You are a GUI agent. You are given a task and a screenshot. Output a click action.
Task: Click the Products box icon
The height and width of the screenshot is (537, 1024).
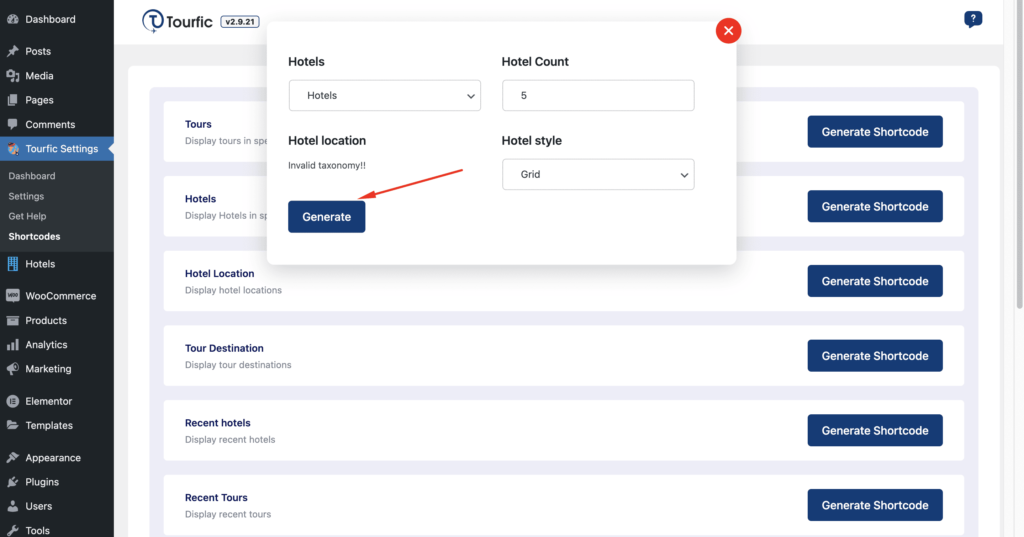point(12,320)
